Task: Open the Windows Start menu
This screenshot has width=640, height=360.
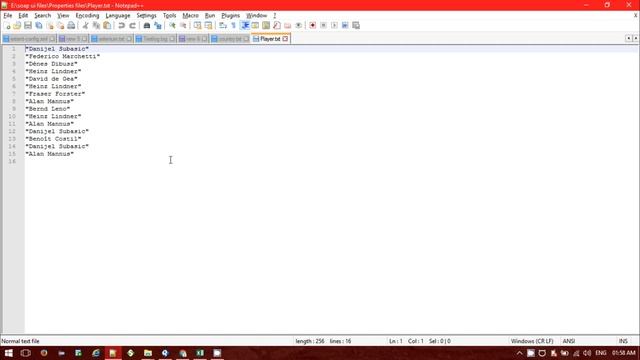Action: point(9,353)
